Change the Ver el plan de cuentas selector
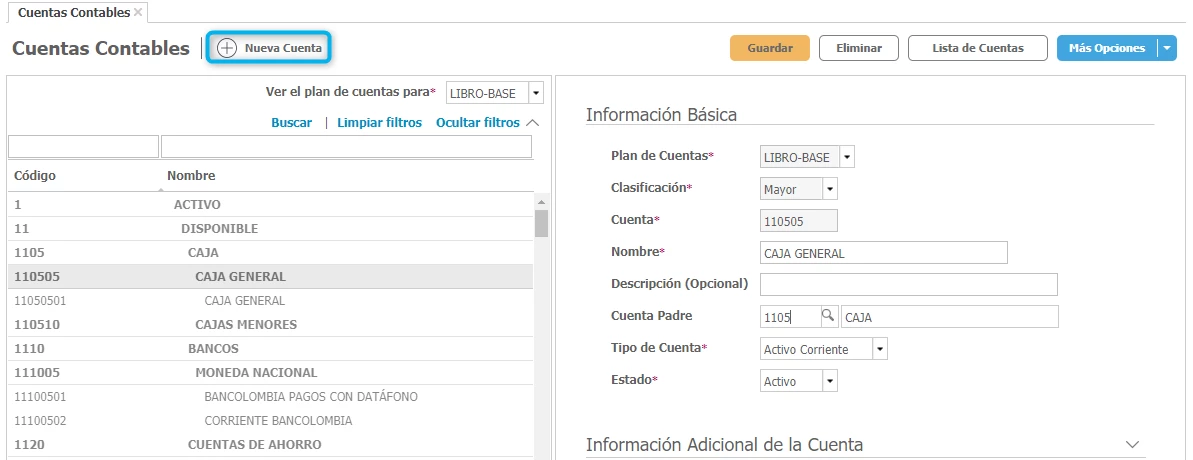This screenshot has height=460, width=1193. [x=535, y=93]
